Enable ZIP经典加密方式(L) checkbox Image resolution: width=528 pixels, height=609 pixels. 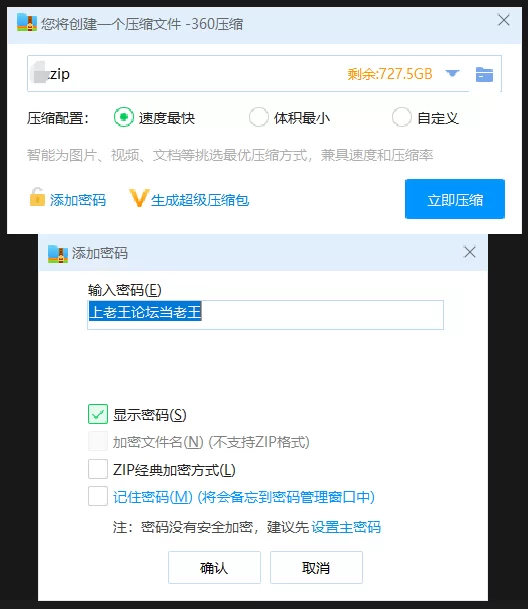98,469
